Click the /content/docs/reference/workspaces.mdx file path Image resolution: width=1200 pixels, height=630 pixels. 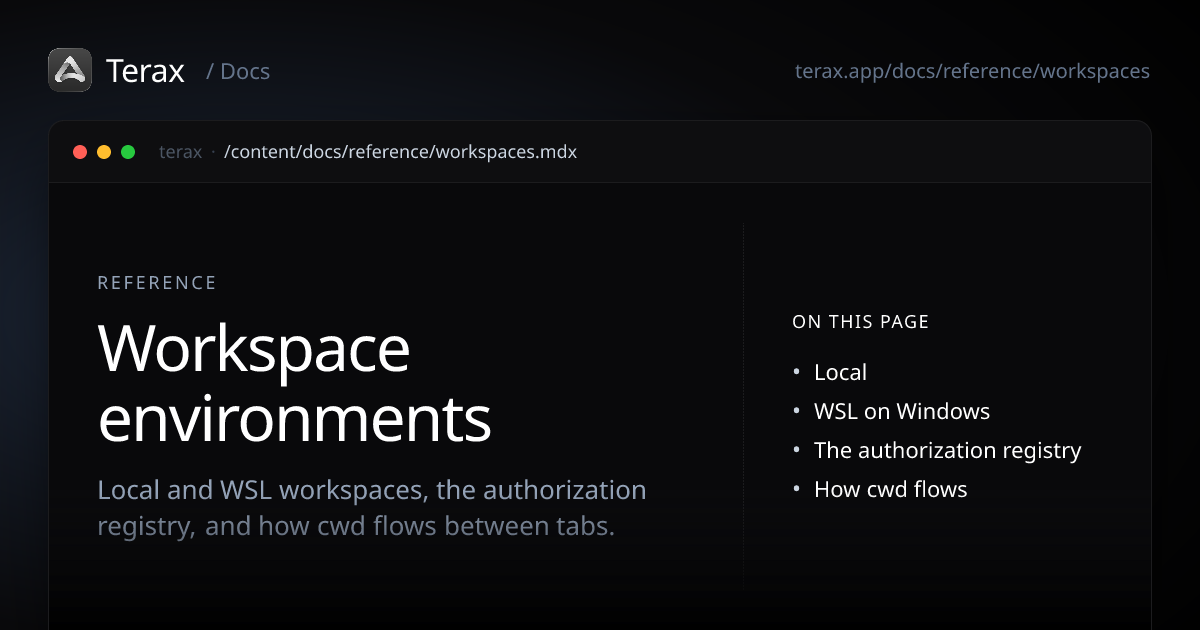coord(400,152)
